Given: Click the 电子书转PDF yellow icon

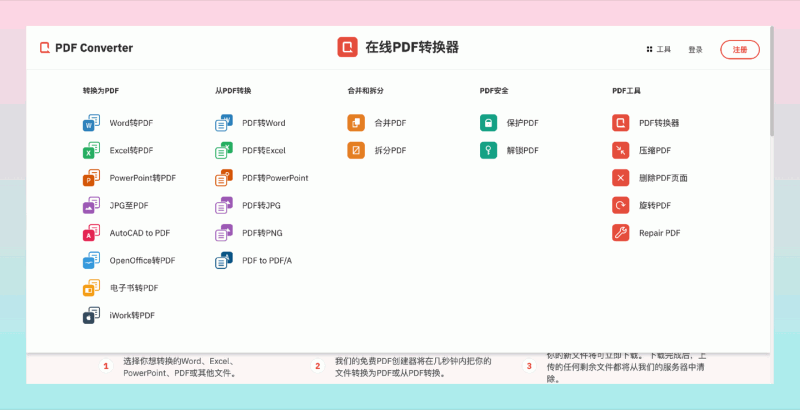Looking at the screenshot, I should tap(91, 288).
